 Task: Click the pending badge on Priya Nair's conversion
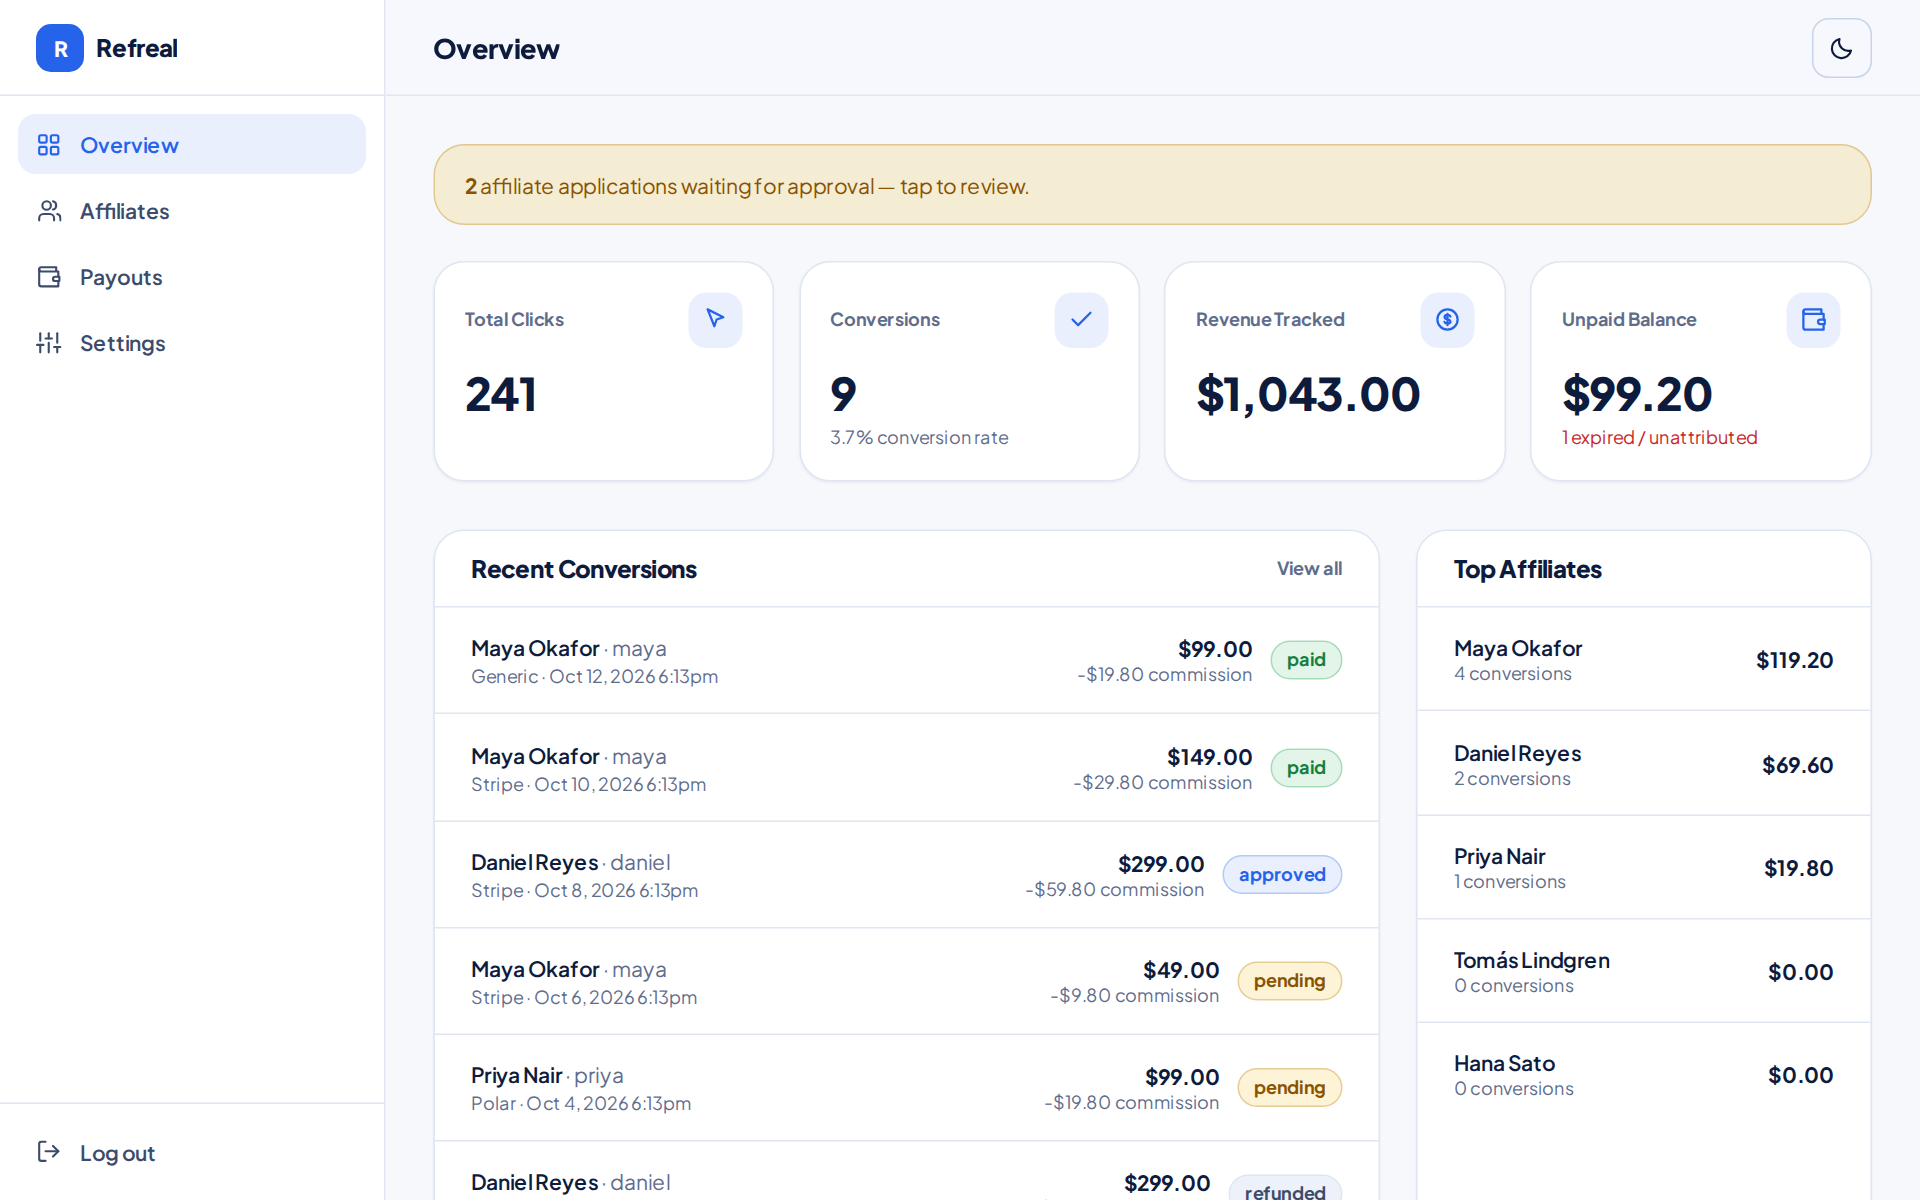1289,1088
